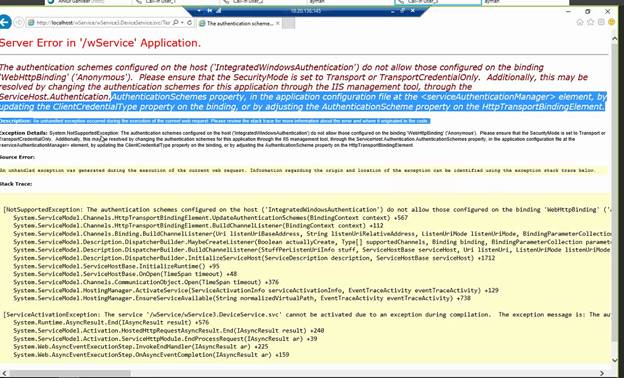Click the 'ServiceHostBase.OnOpen(TimeSpan timeout) +48' line
This screenshot has height=378, width=624.
tap(125, 274)
